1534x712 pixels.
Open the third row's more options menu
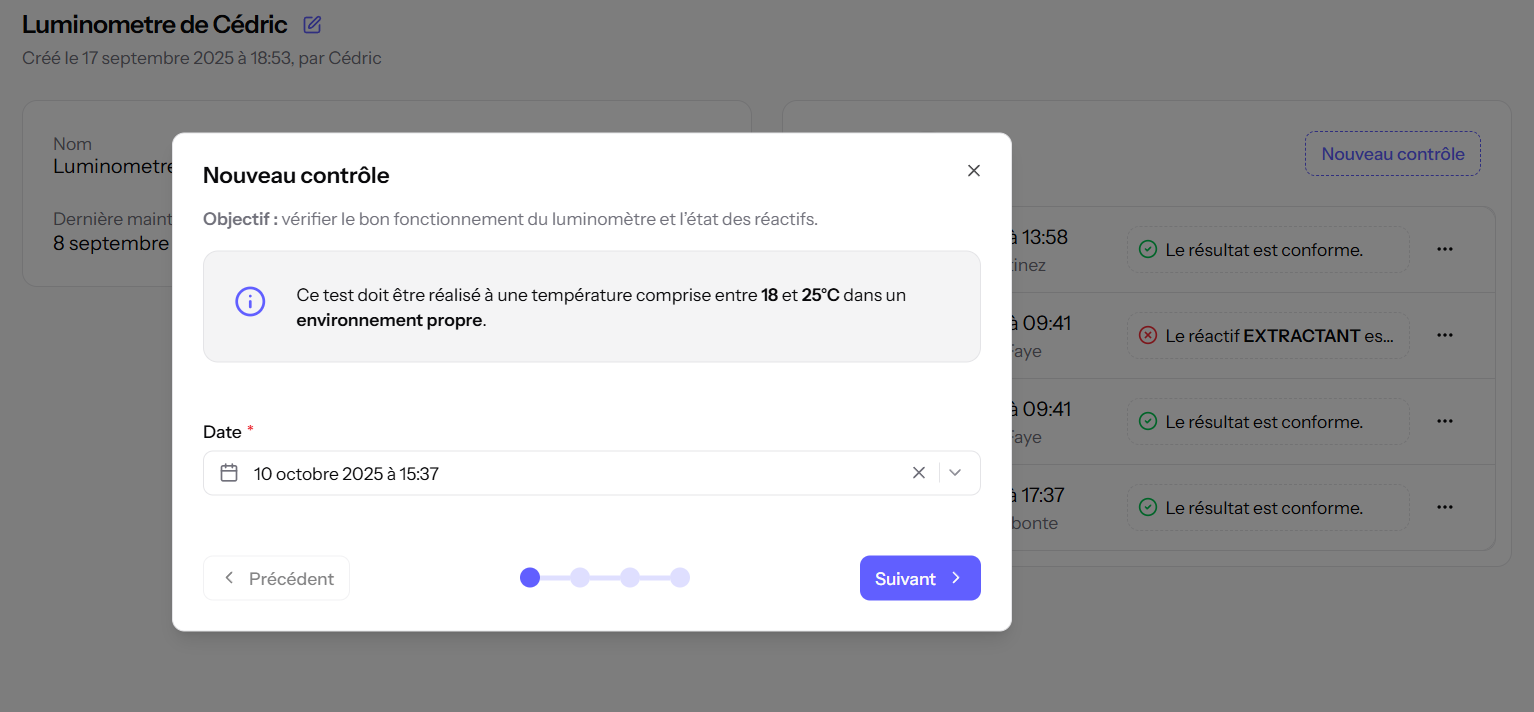coord(1444,422)
